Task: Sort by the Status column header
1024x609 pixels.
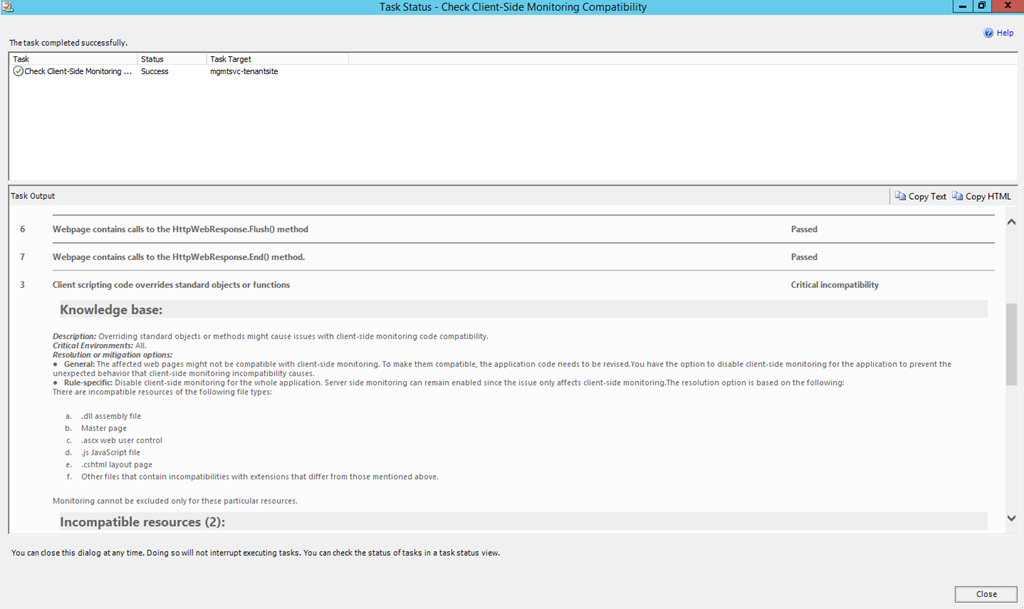Action: [x=171, y=59]
